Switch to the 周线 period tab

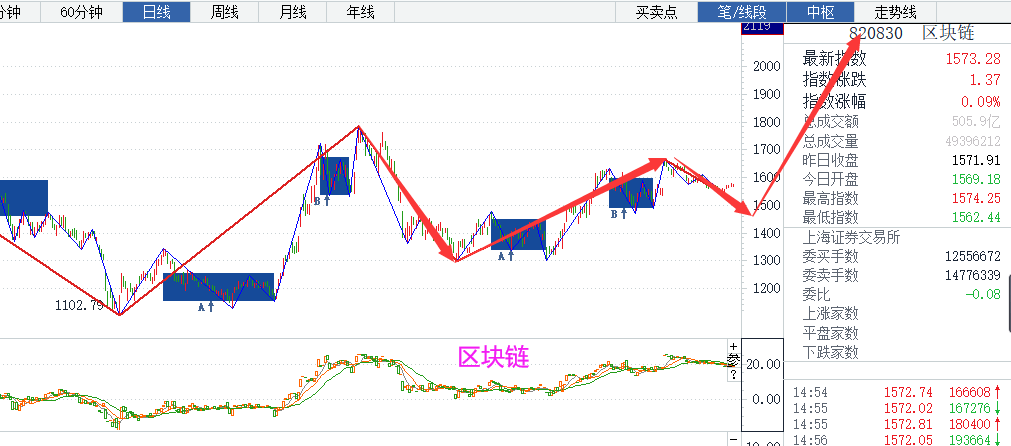[224, 12]
